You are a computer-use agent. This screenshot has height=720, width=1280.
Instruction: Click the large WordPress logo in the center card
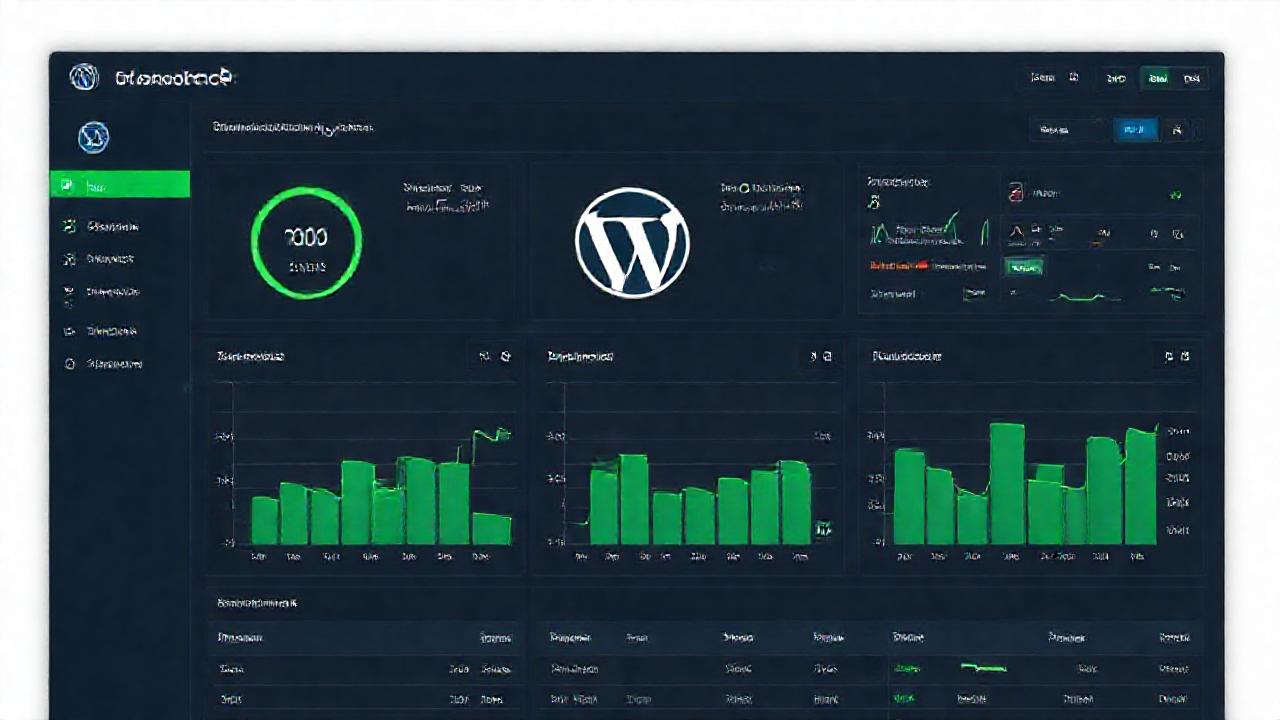pos(632,242)
